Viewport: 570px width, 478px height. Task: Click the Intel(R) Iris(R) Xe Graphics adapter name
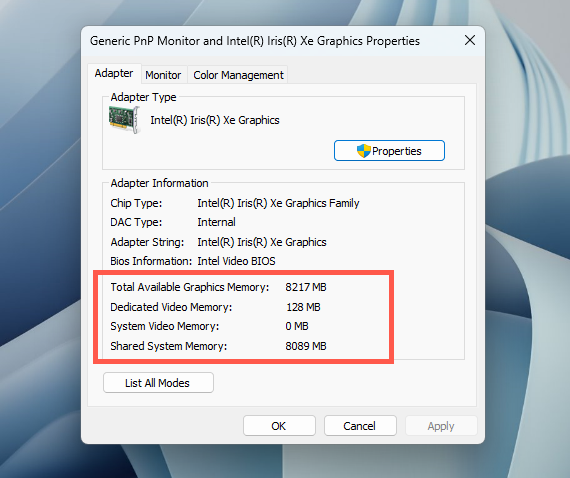[x=215, y=120]
